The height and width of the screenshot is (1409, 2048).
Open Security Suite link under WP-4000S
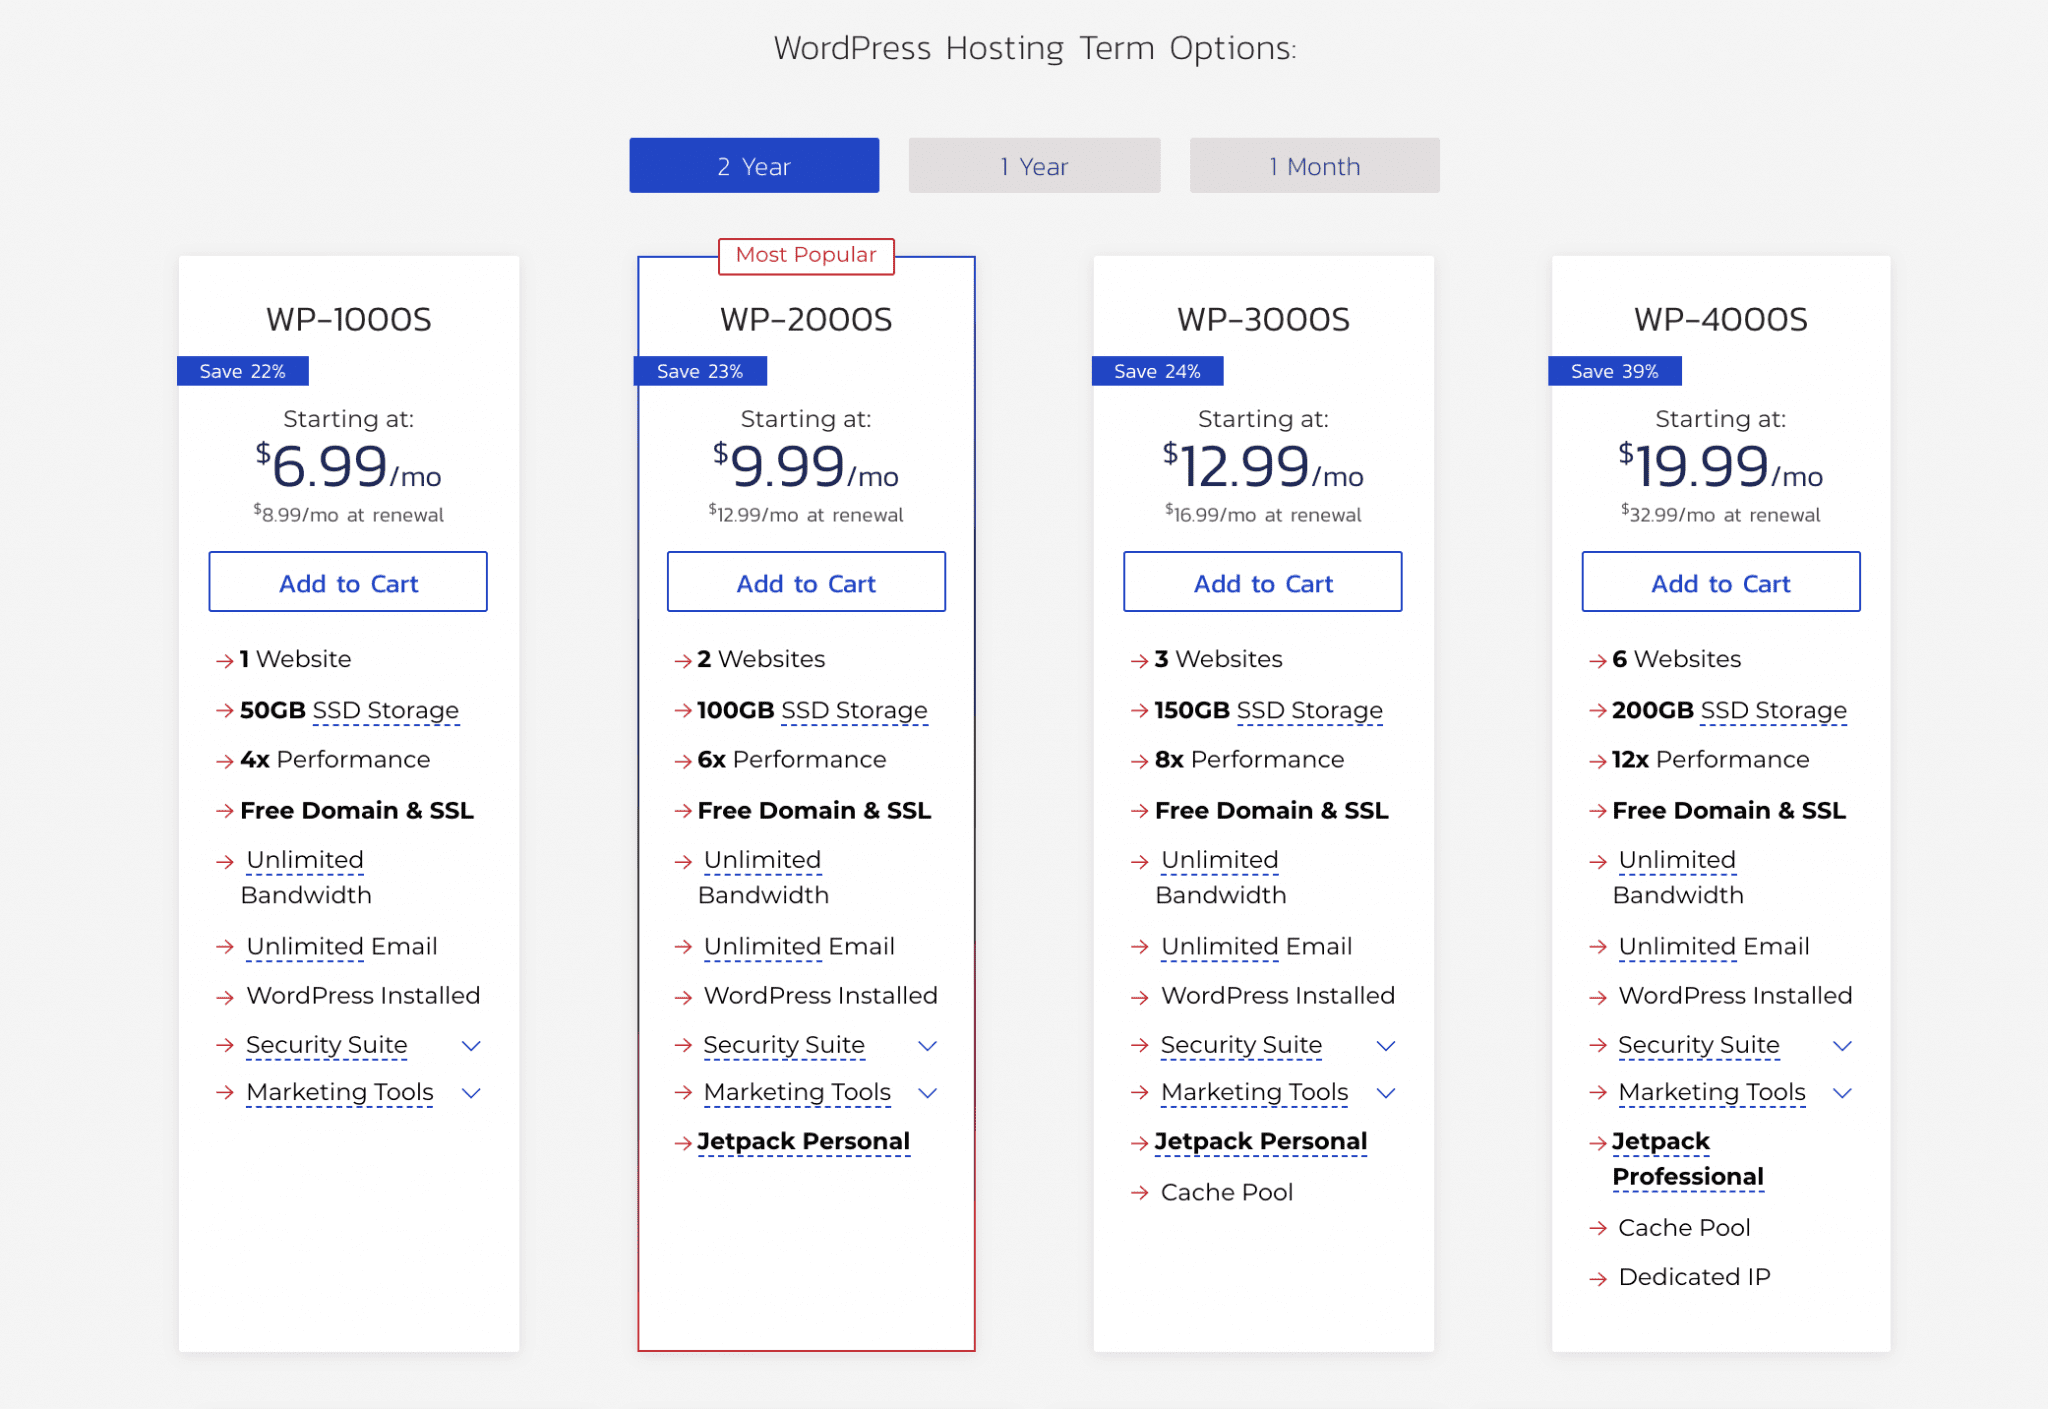tap(1698, 1044)
